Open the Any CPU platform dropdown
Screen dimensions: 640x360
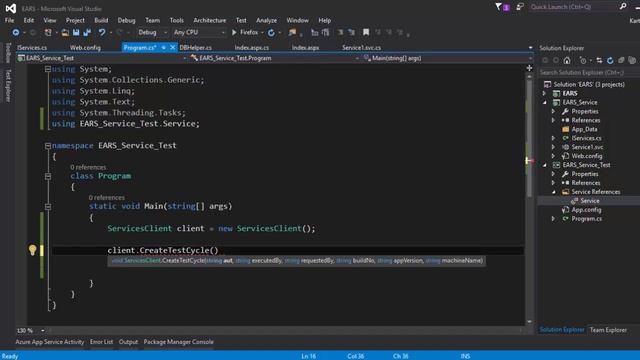click(x=199, y=32)
